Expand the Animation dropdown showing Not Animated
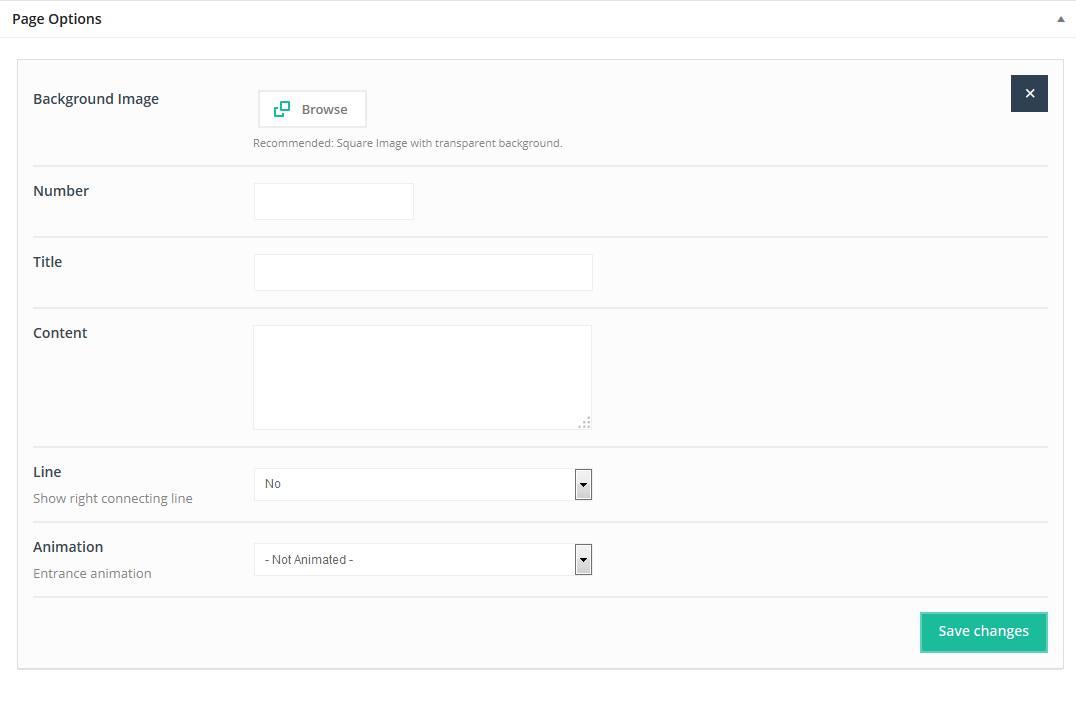 tap(422, 559)
